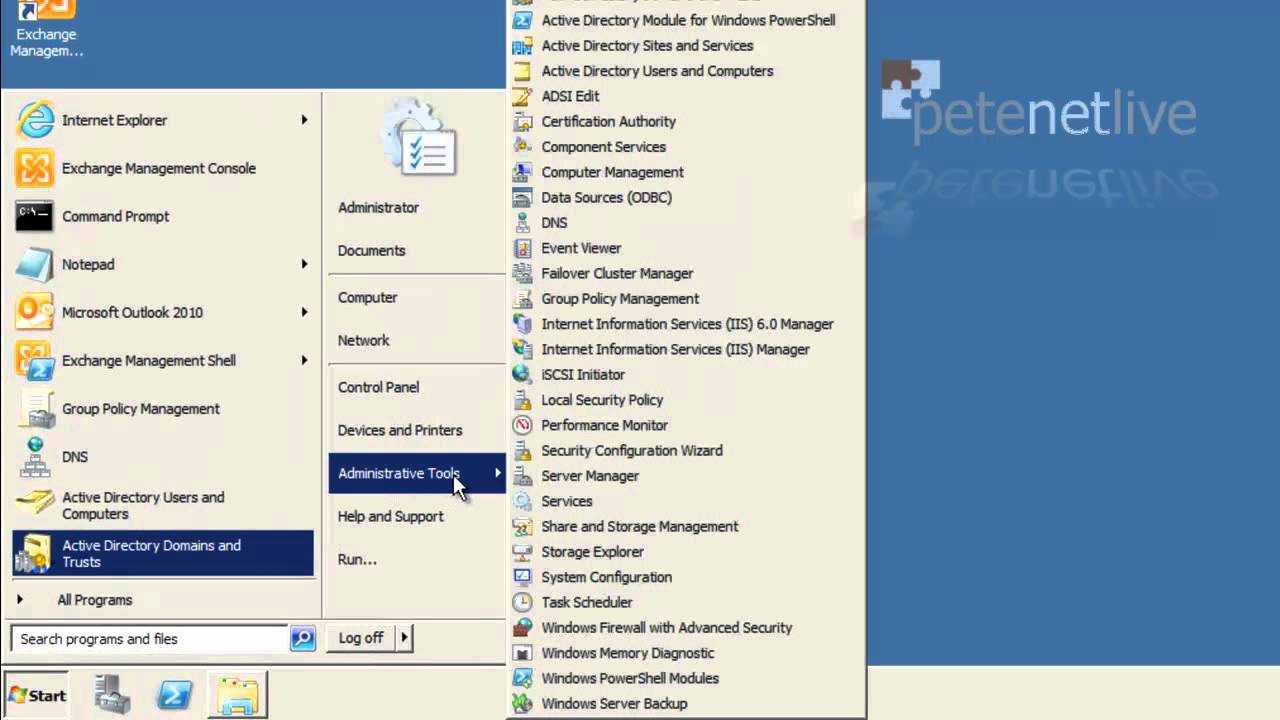Image resolution: width=1280 pixels, height=720 pixels.
Task: Click the Windows Server Backup icon
Action: (x=522, y=703)
